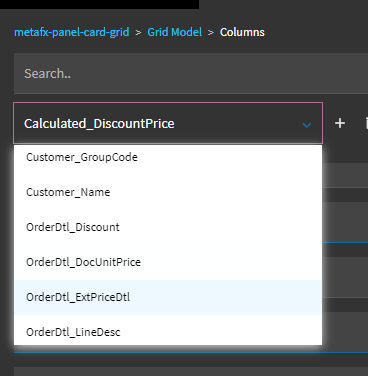The height and width of the screenshot is (376, 368).
Task: Open the metafx-panel-card-grid breadcrumb link
Action: [x=72, y=32]
